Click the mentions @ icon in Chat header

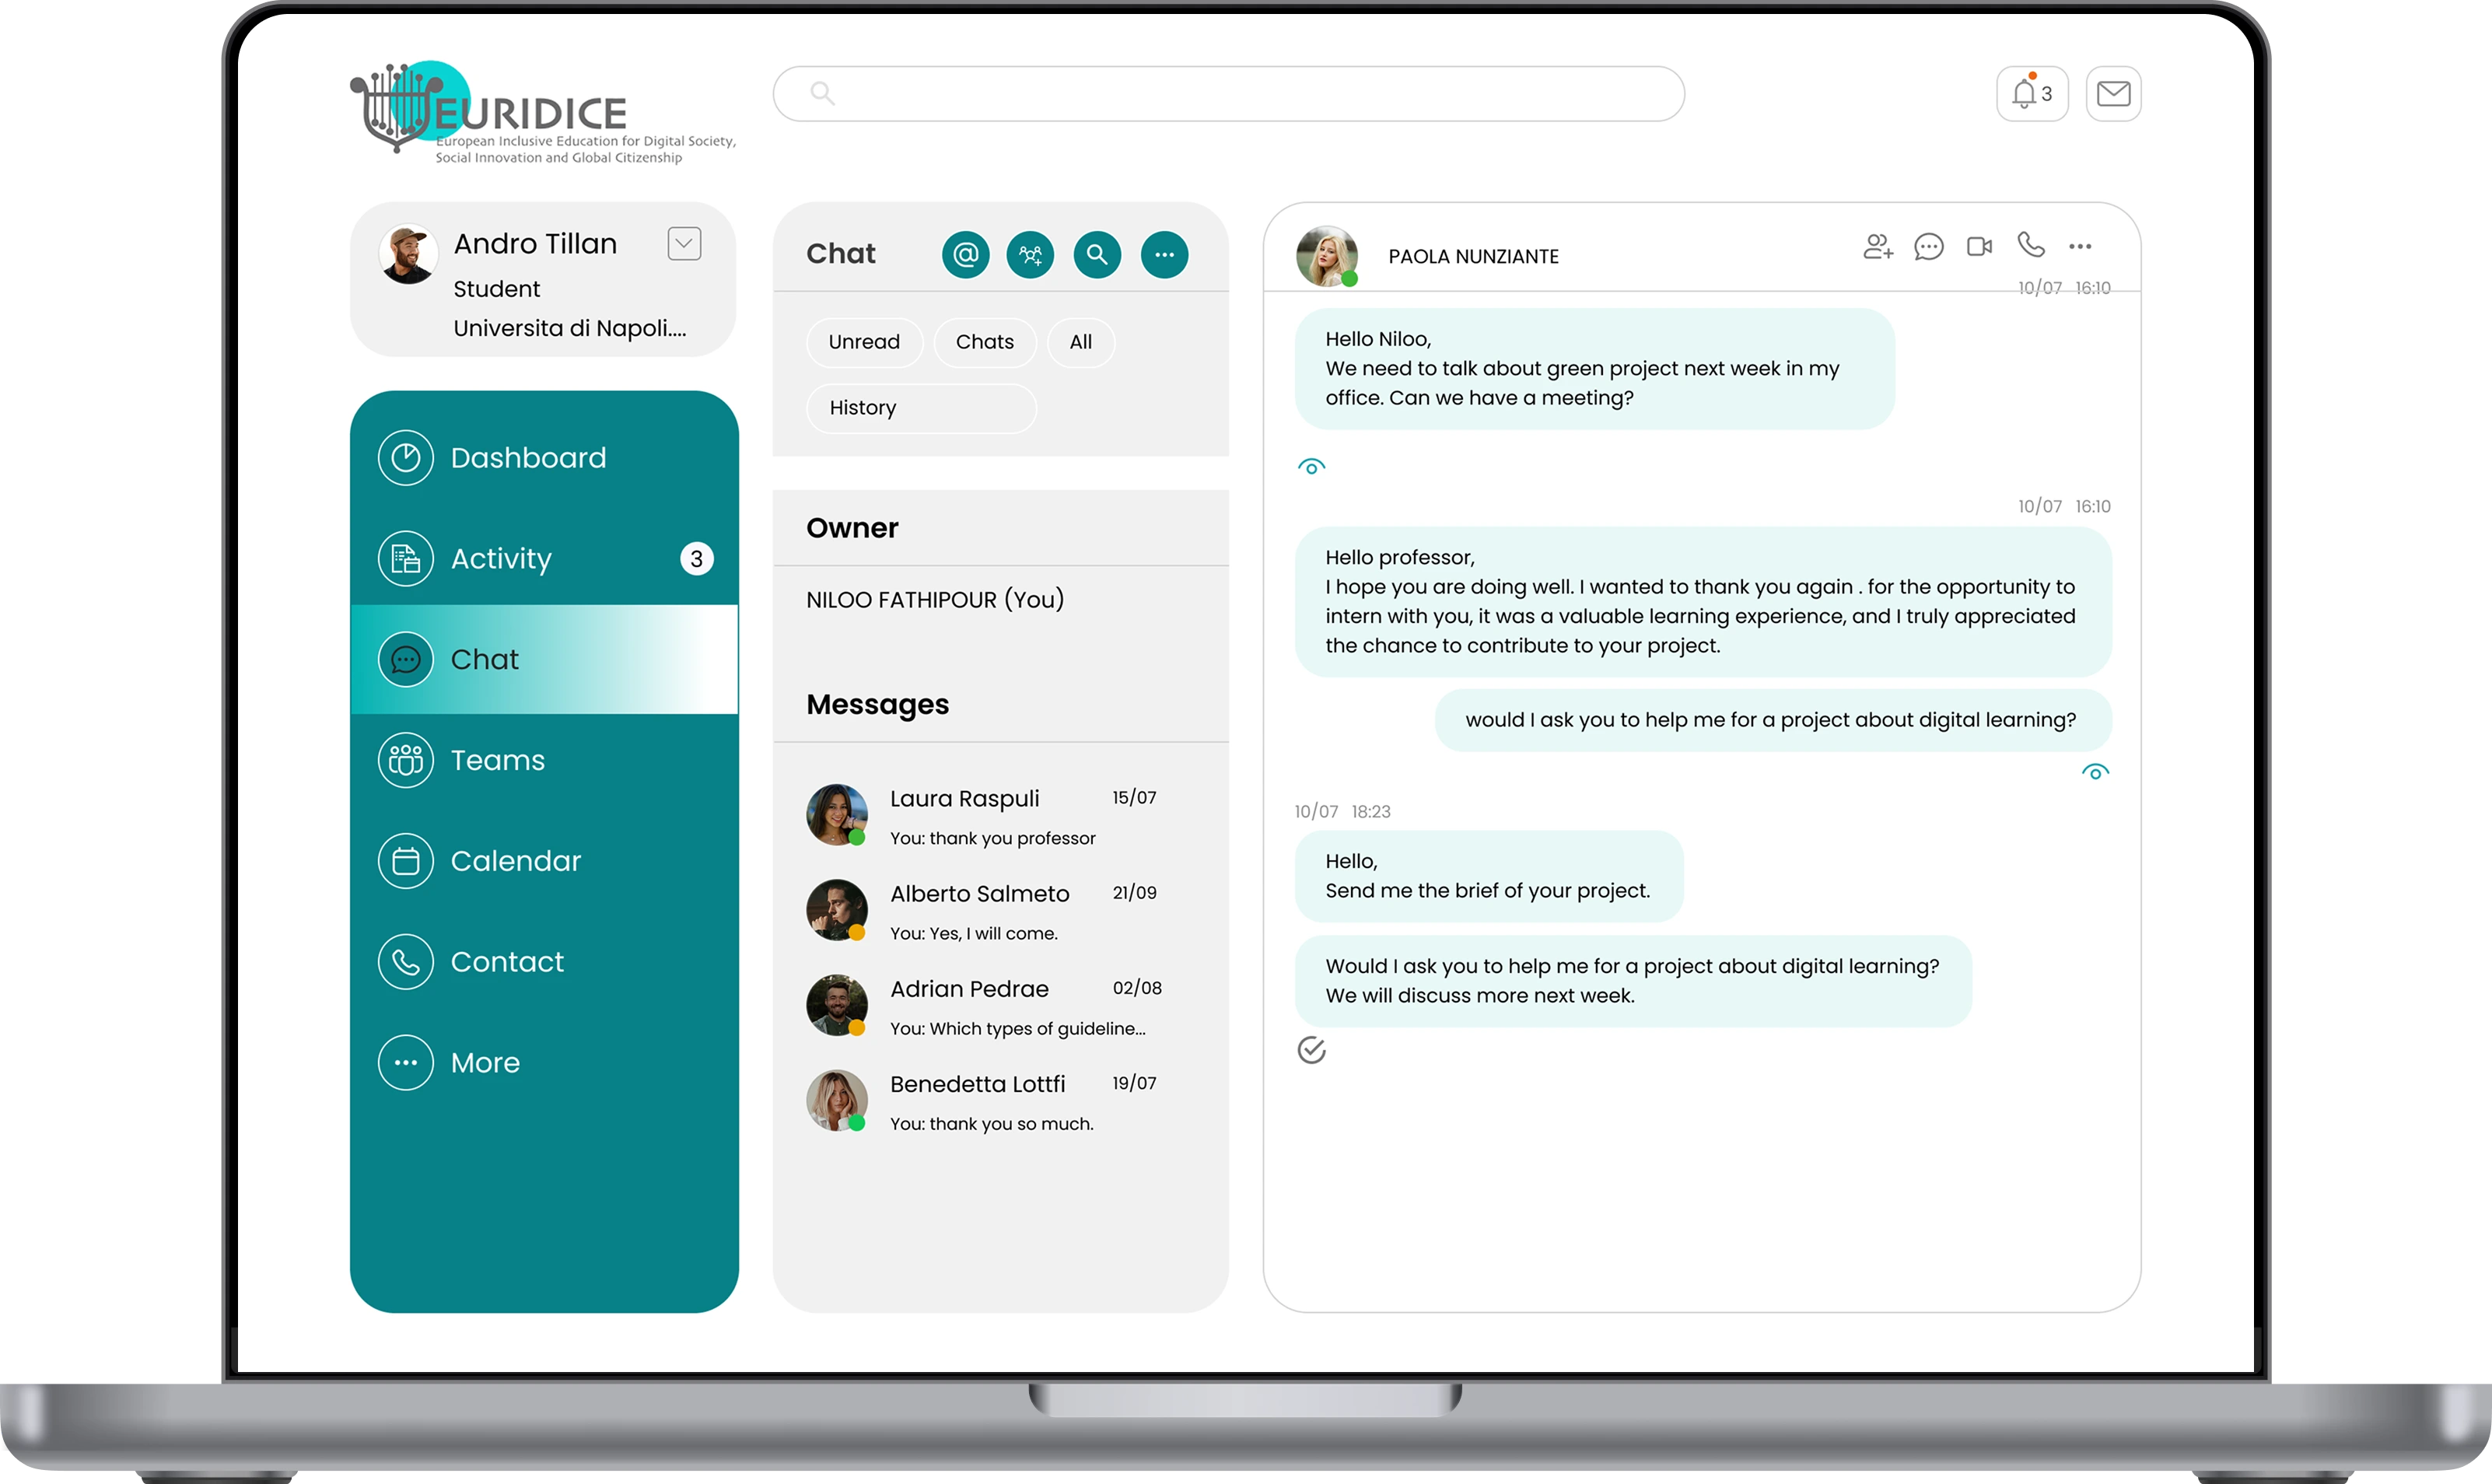pos(965,255)
